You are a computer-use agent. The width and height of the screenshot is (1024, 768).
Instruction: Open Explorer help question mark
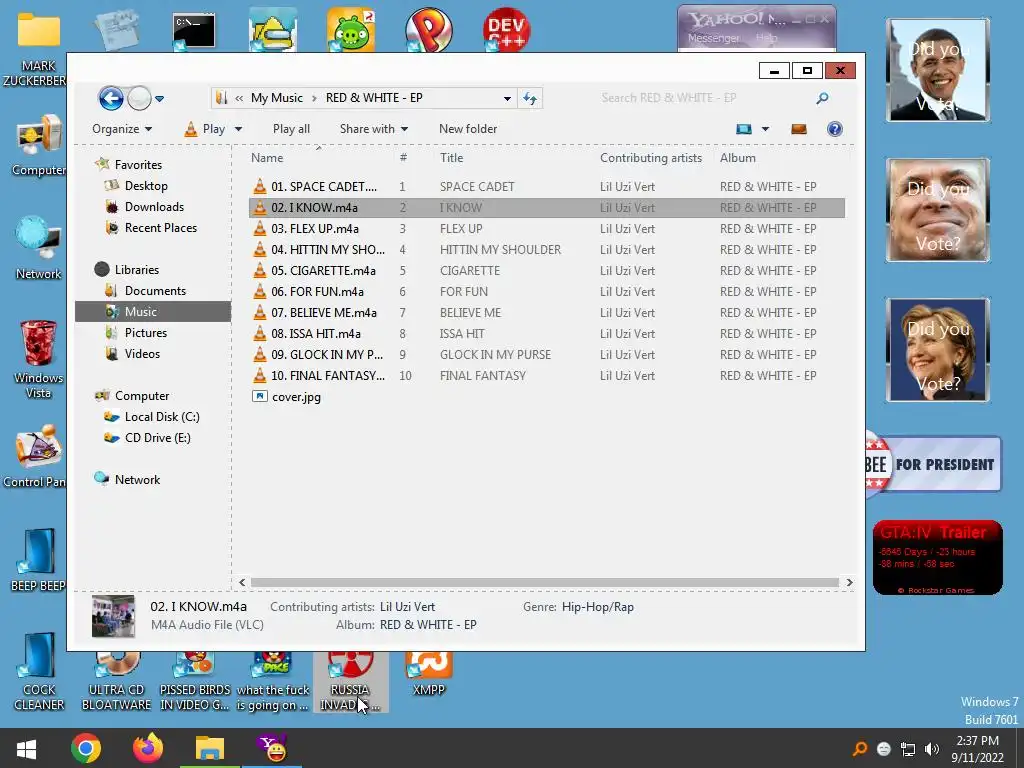[835, 129]
